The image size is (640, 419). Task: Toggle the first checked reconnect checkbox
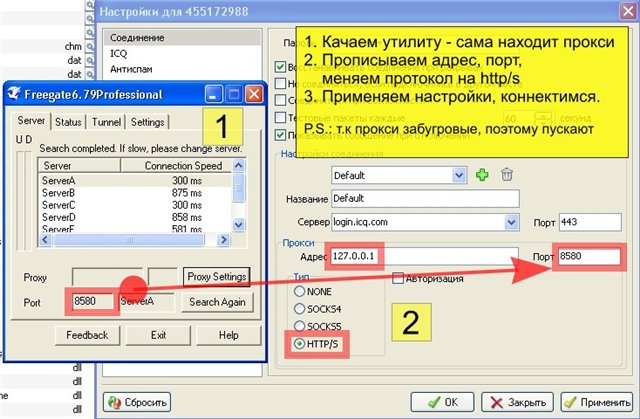pyautogui.click(x=280, y=67)
